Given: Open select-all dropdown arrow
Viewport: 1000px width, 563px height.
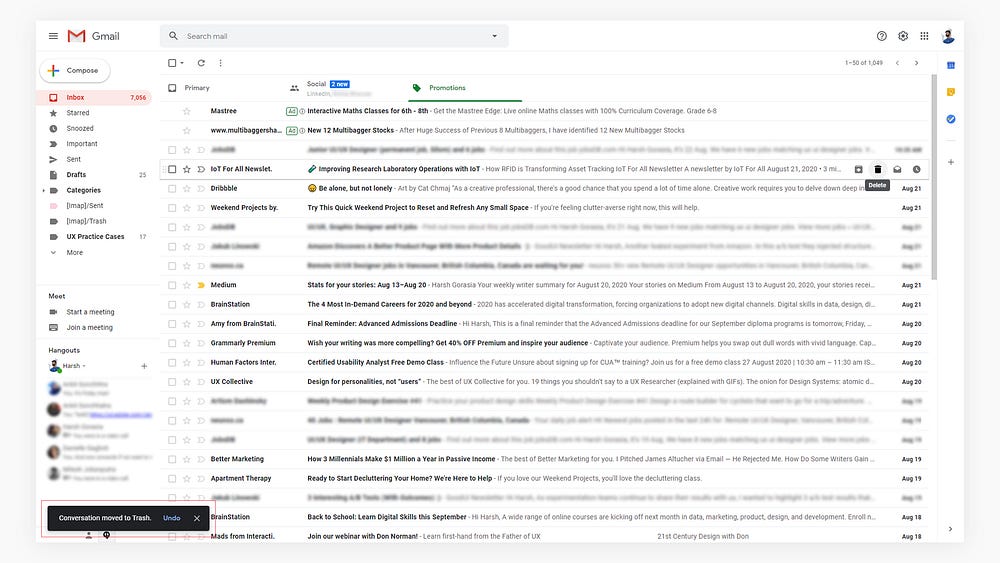Looking at the screenshot, I should [182, 63].
